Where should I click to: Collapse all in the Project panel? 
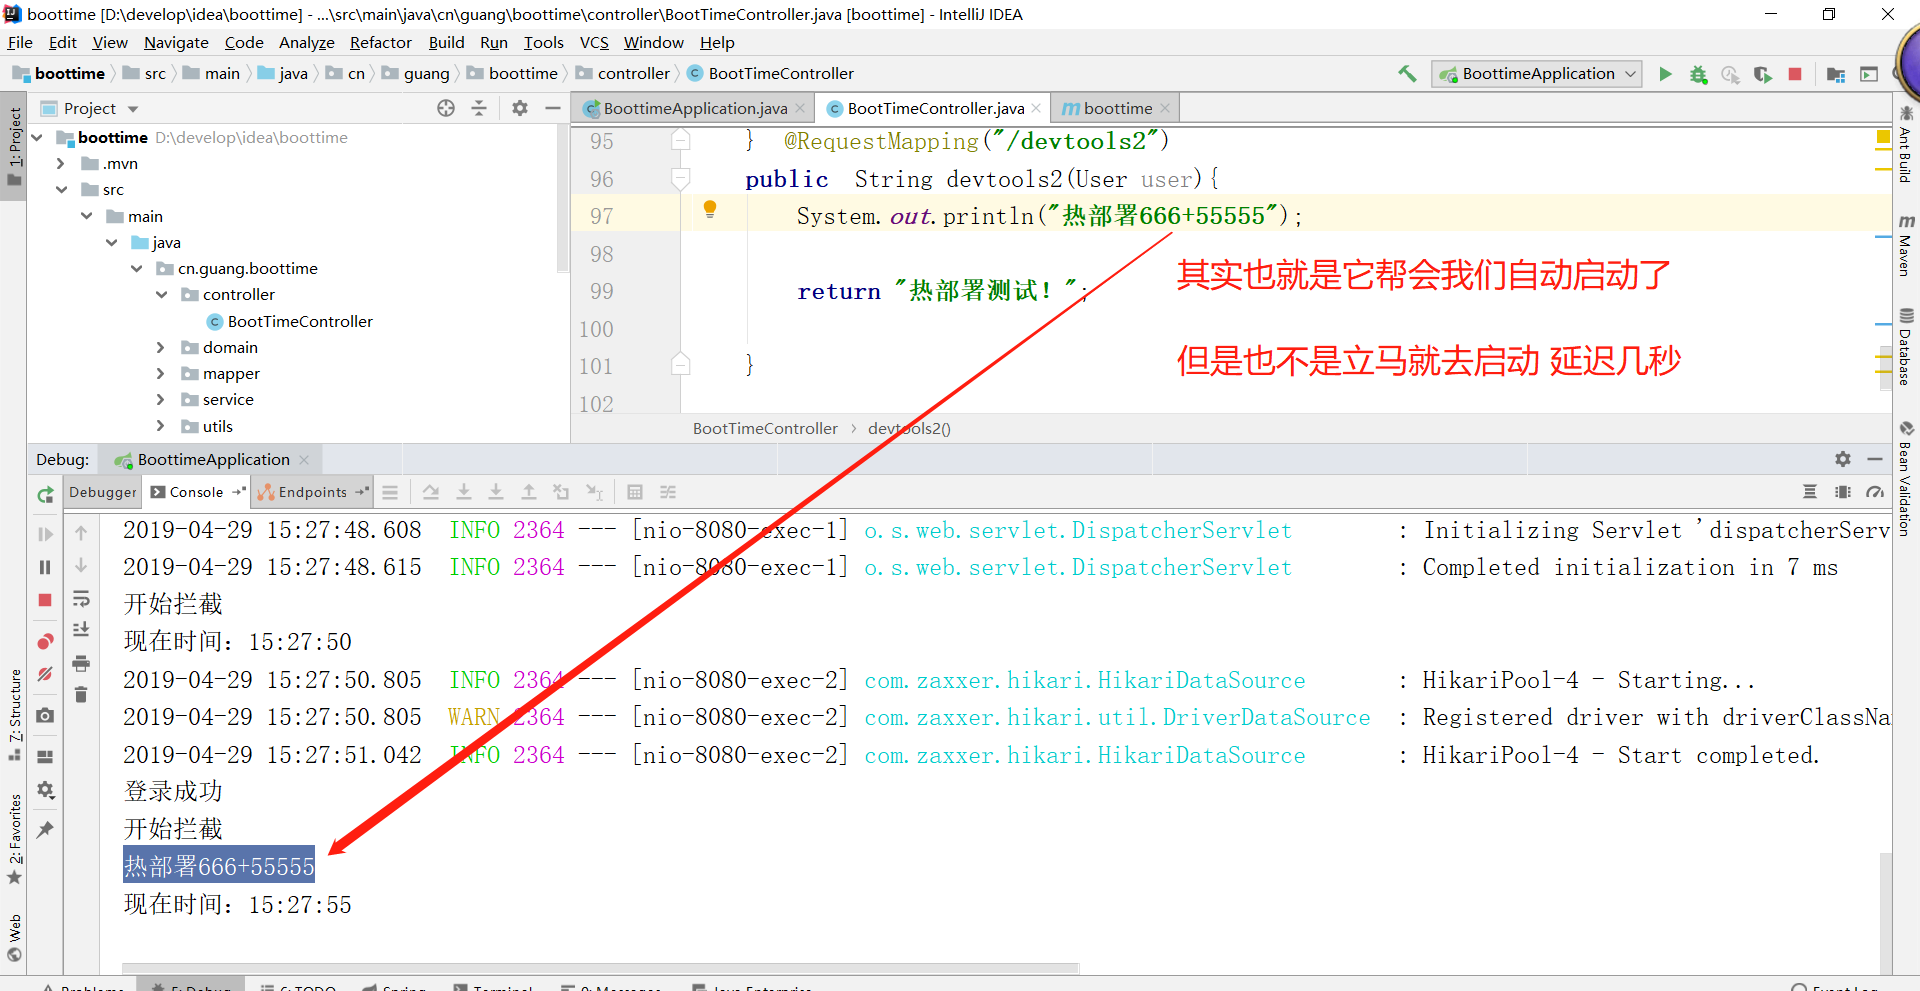(x=479, y=108)
